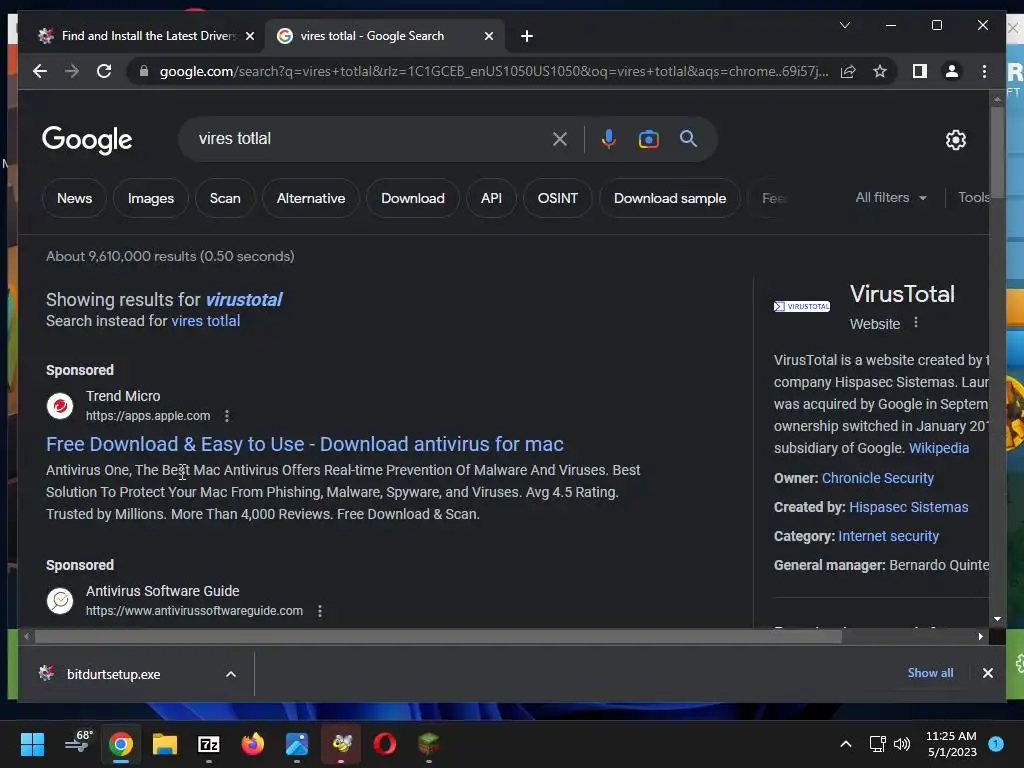The width and height of the screenshot is (1024, 768).
Task: Open taskbar weather widget showing 68°
Action: point(79,743)
